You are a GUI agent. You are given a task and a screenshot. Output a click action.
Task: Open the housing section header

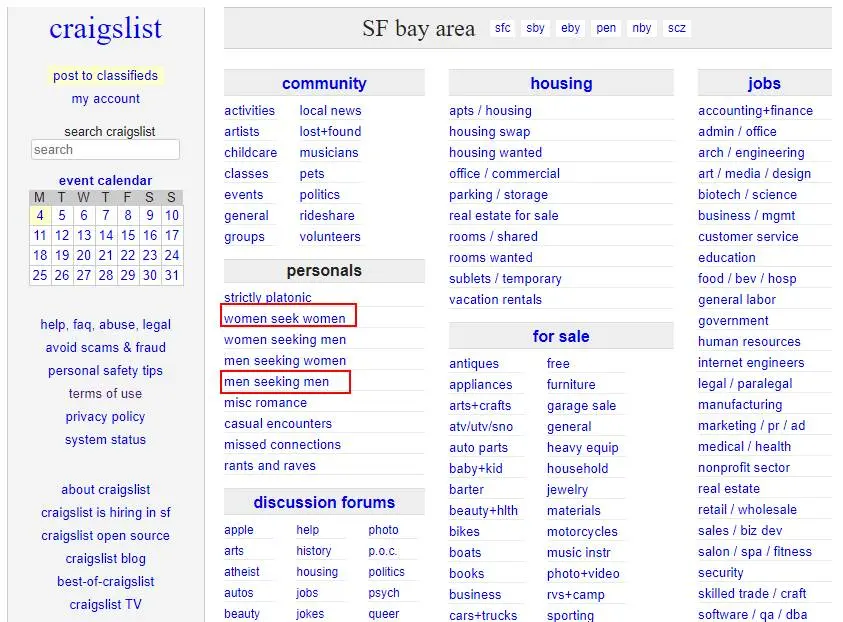(x=561, y=83)
